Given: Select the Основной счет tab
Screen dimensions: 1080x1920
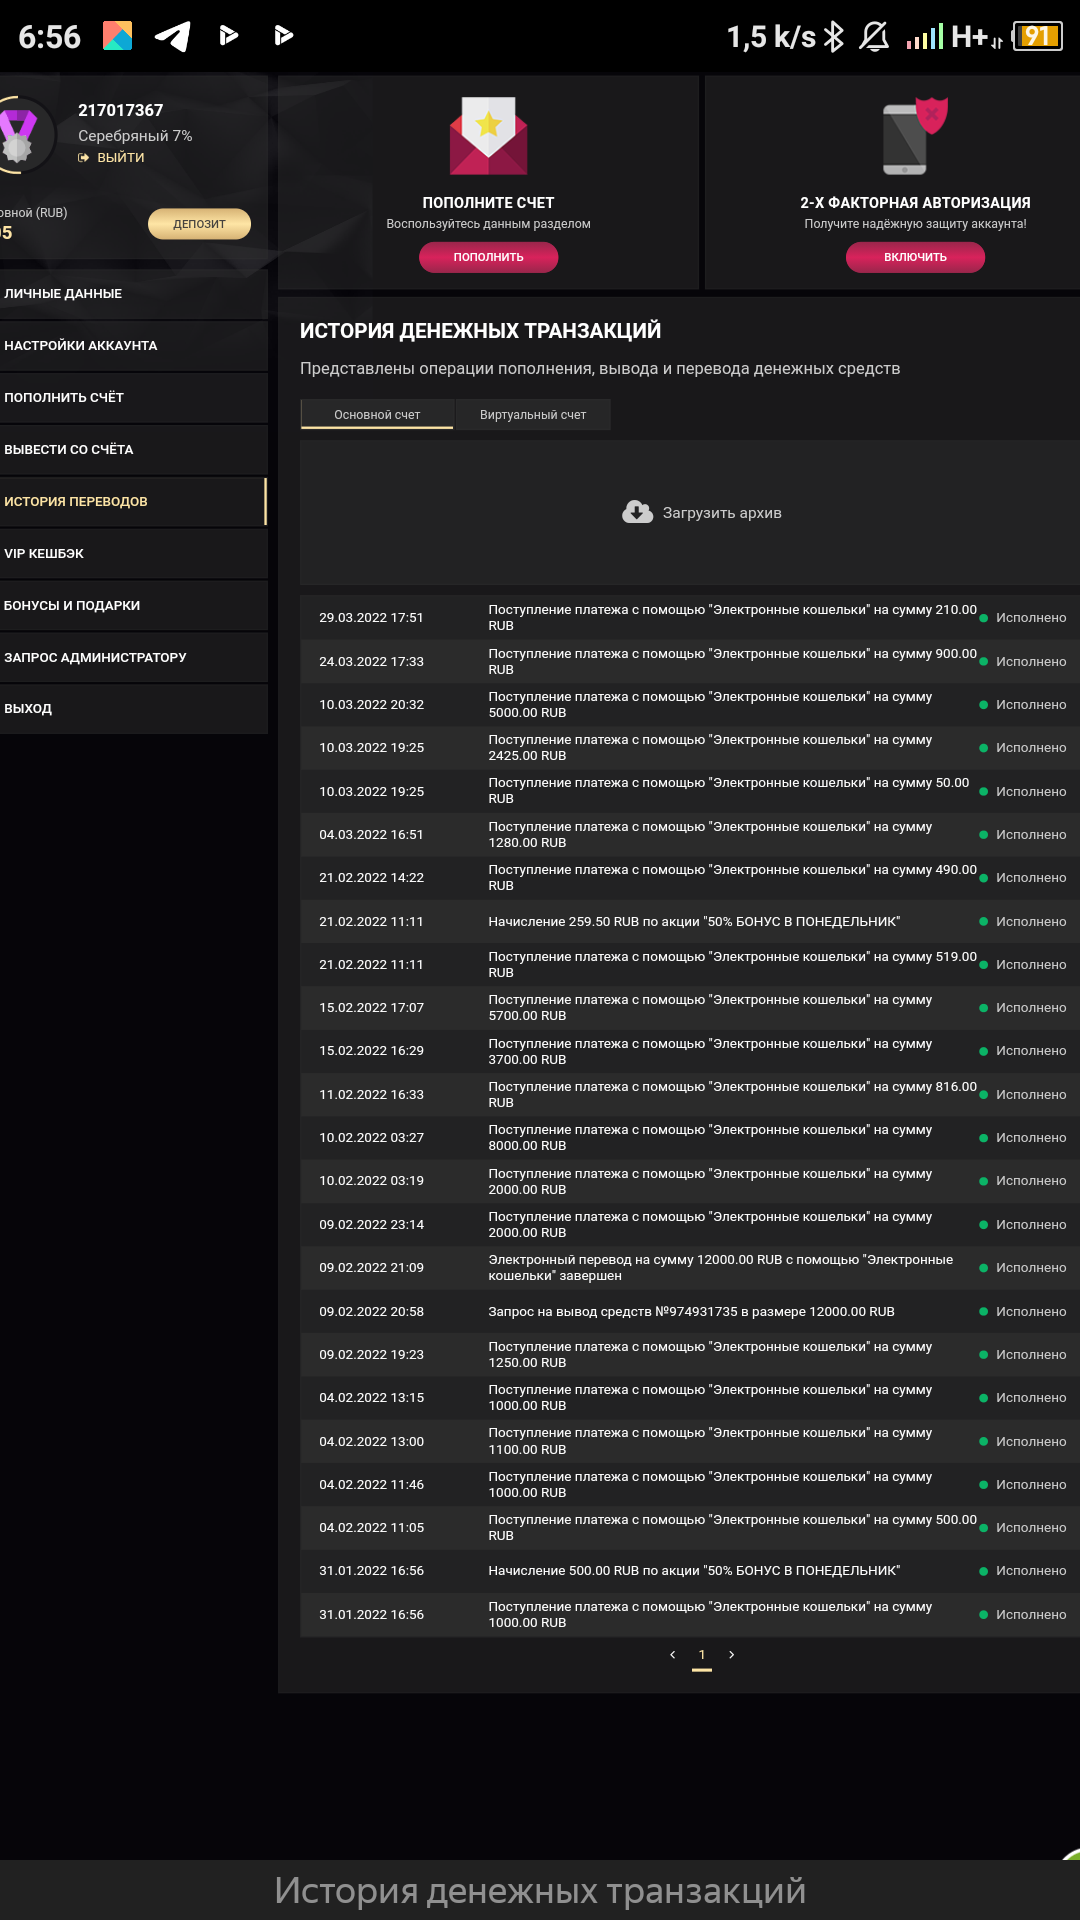Looking at the screenshot, I should (377, 415).
